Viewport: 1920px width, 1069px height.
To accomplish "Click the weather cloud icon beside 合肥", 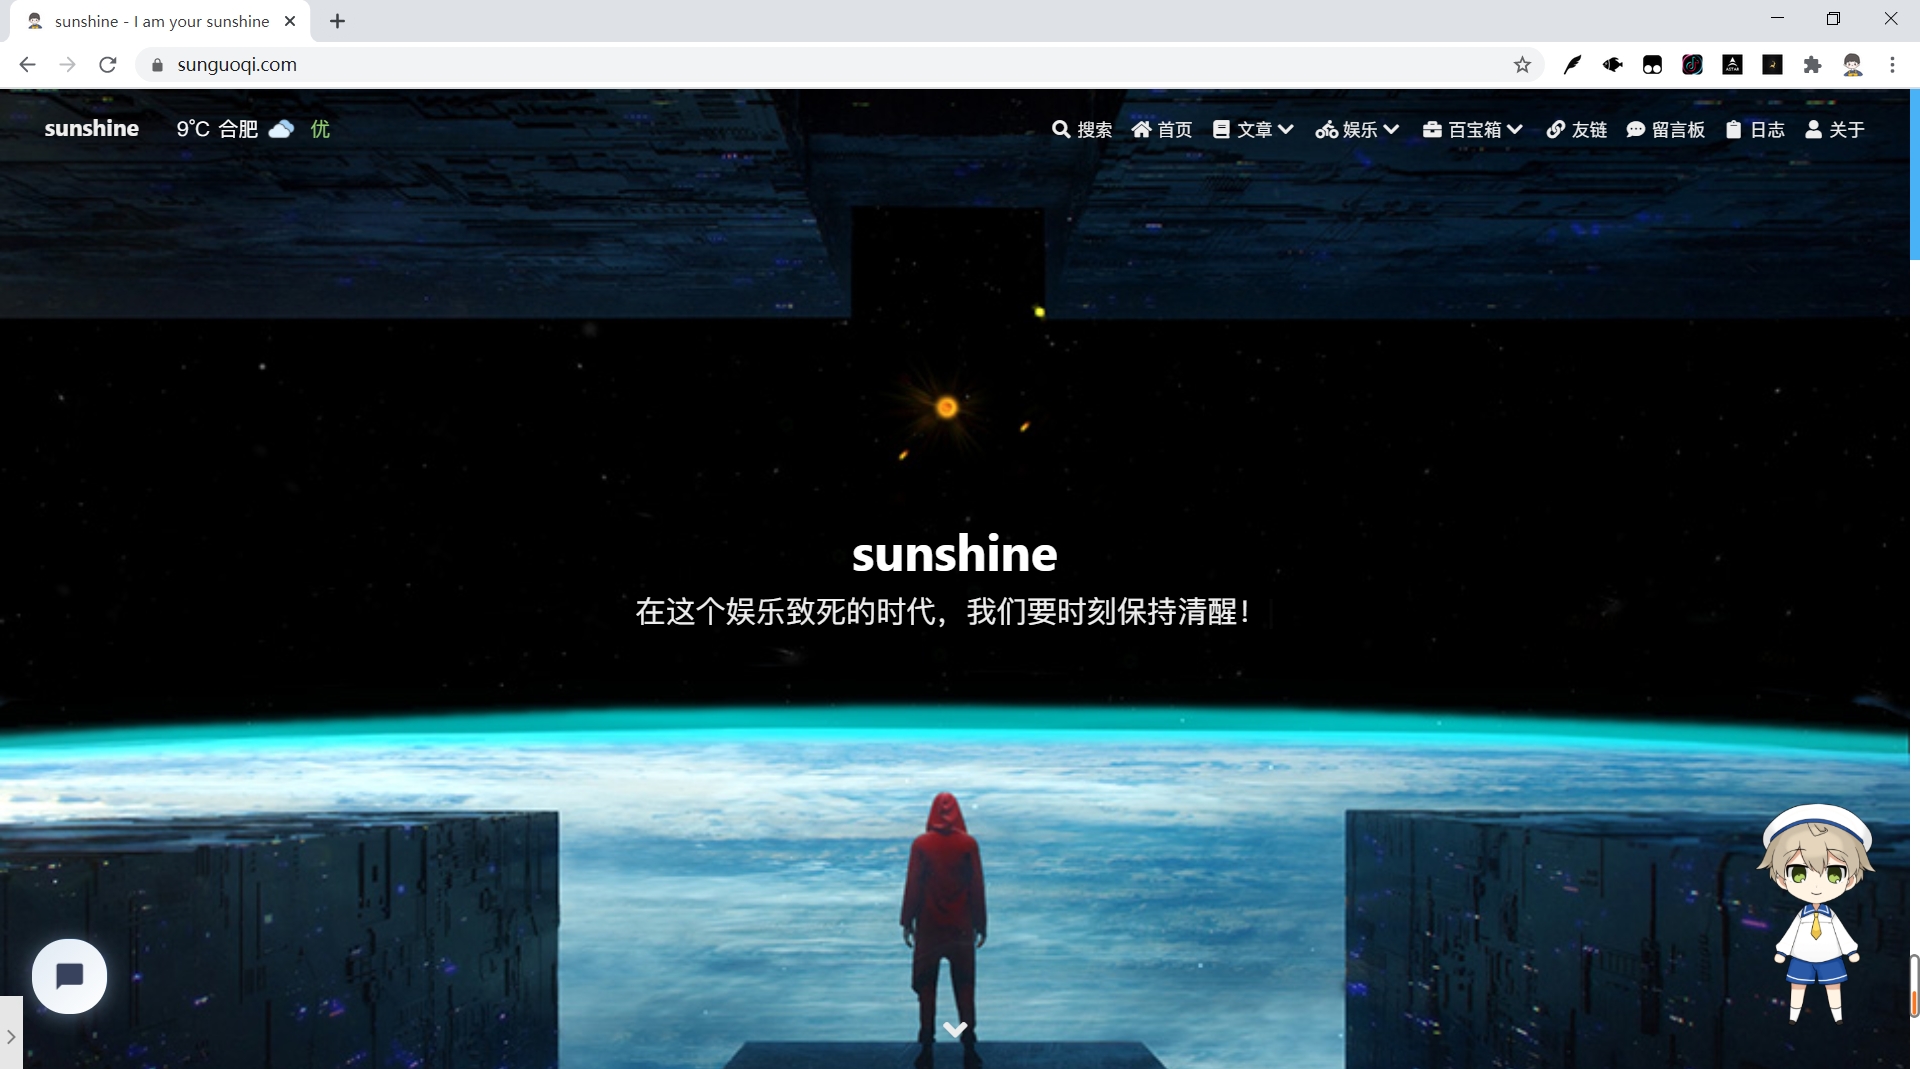I will (x=281, y=129).
